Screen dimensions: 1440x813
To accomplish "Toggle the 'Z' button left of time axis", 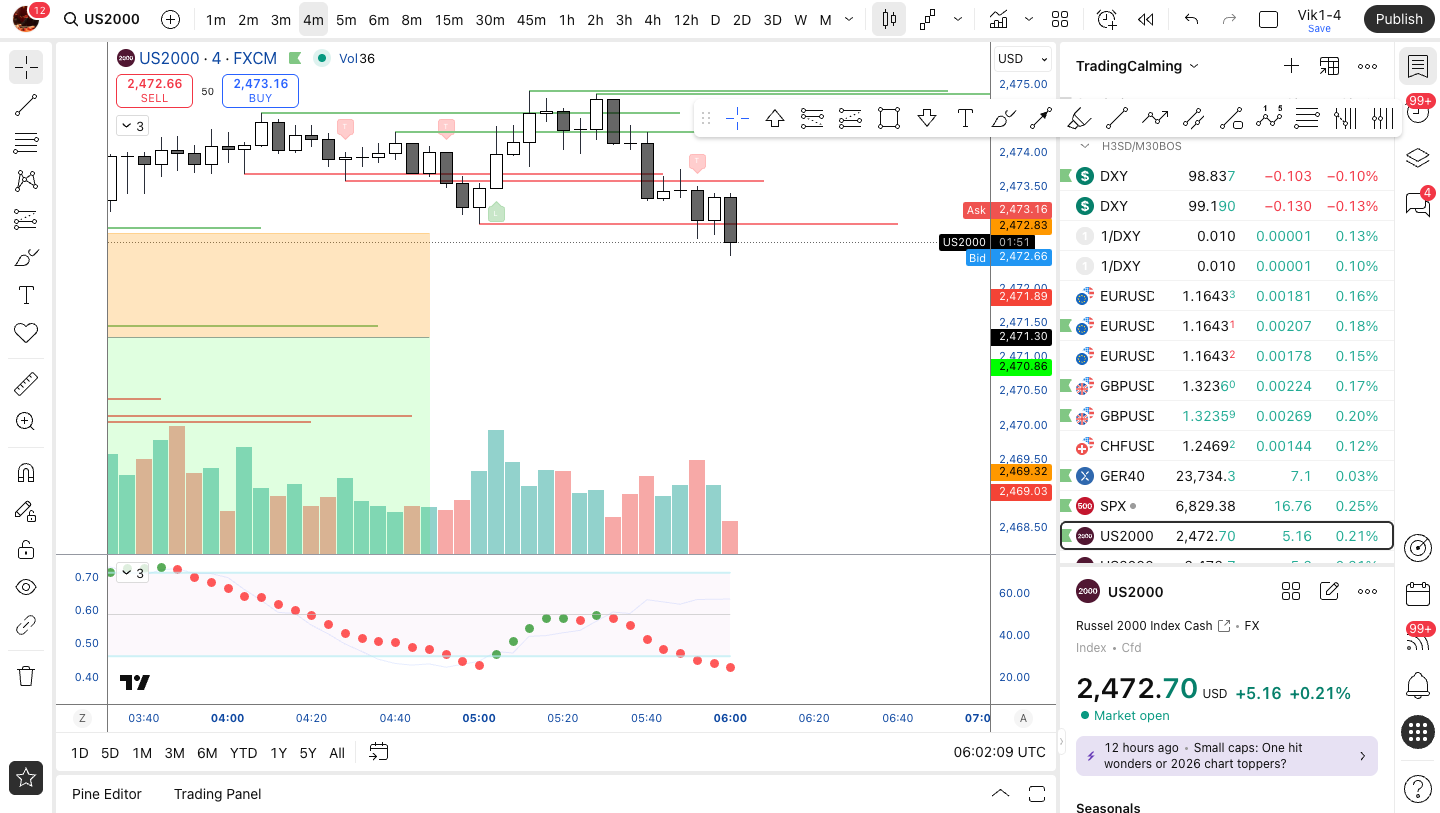I will (82, 718).
